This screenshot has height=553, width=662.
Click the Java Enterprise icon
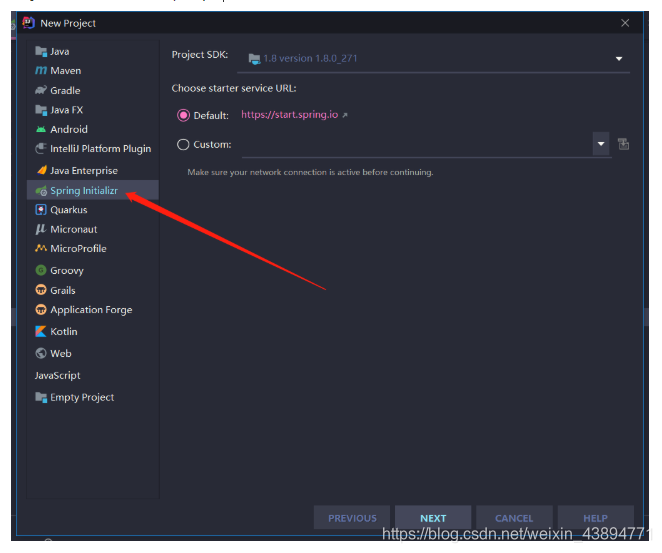point(41,171)
